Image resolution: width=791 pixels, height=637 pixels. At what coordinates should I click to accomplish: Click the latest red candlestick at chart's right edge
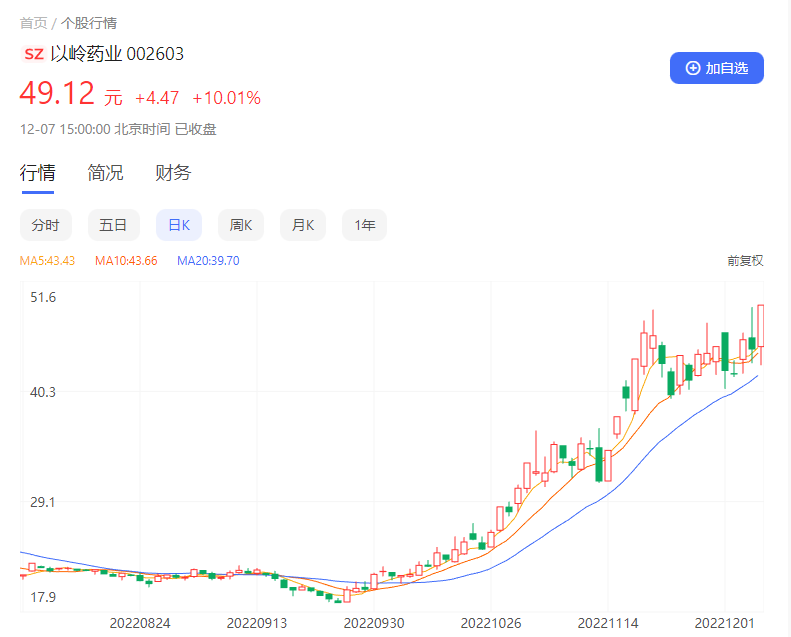[761, 326]
